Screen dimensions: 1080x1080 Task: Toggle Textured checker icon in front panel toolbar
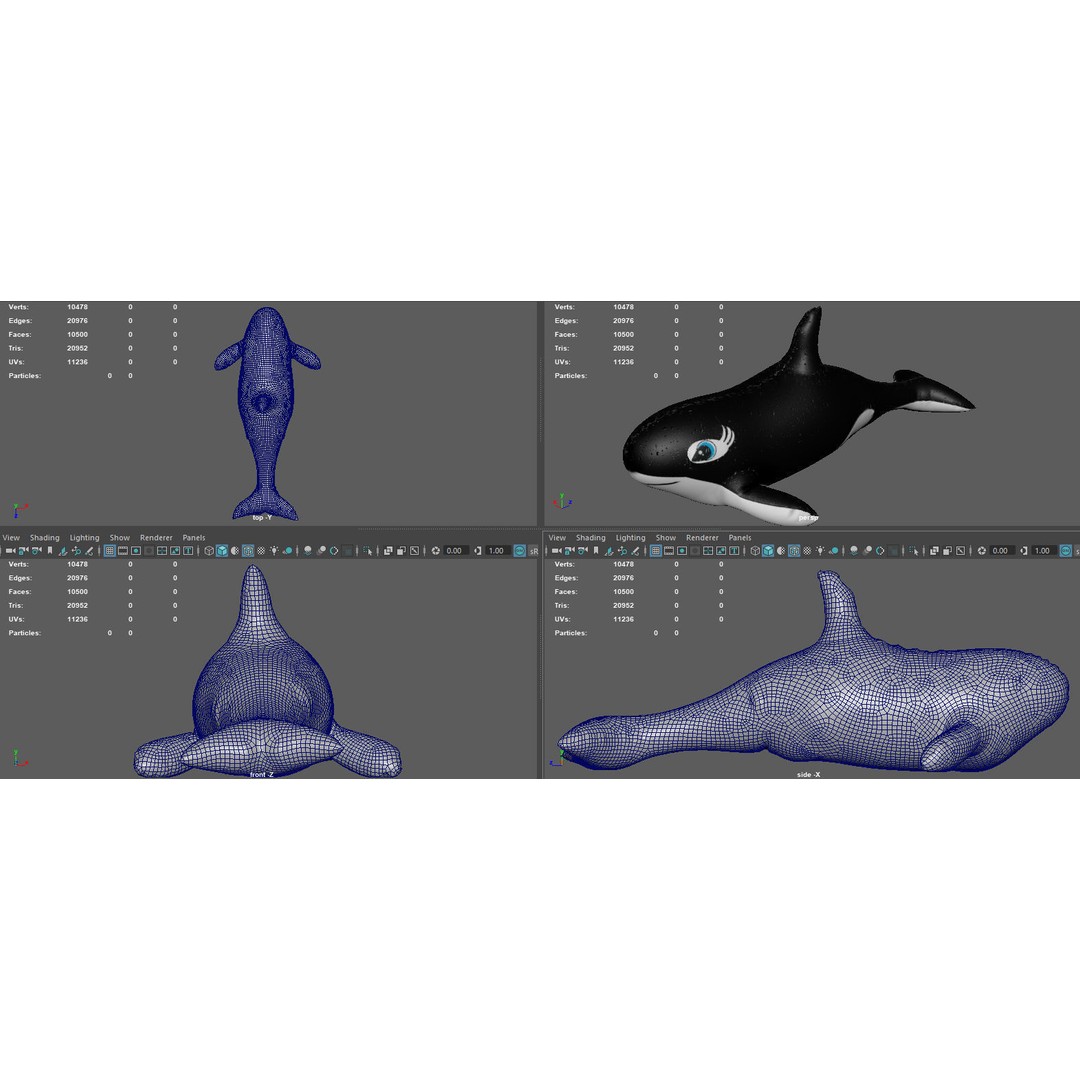coord(261,550)
